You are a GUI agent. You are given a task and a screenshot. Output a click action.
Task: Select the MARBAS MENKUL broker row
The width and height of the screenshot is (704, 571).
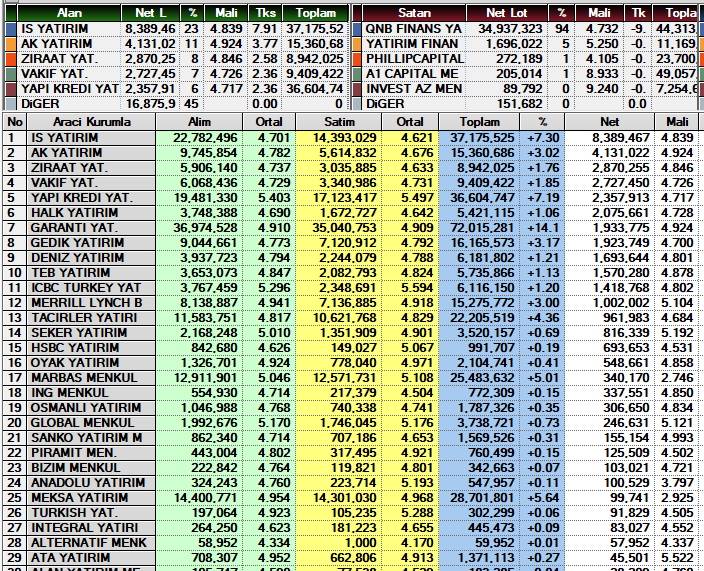[x=351, y=378]
